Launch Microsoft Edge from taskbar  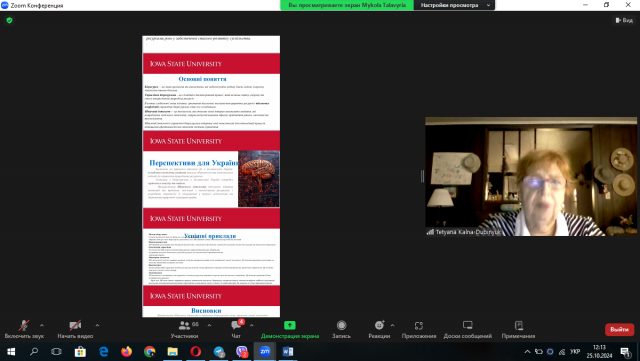[104, 352]
